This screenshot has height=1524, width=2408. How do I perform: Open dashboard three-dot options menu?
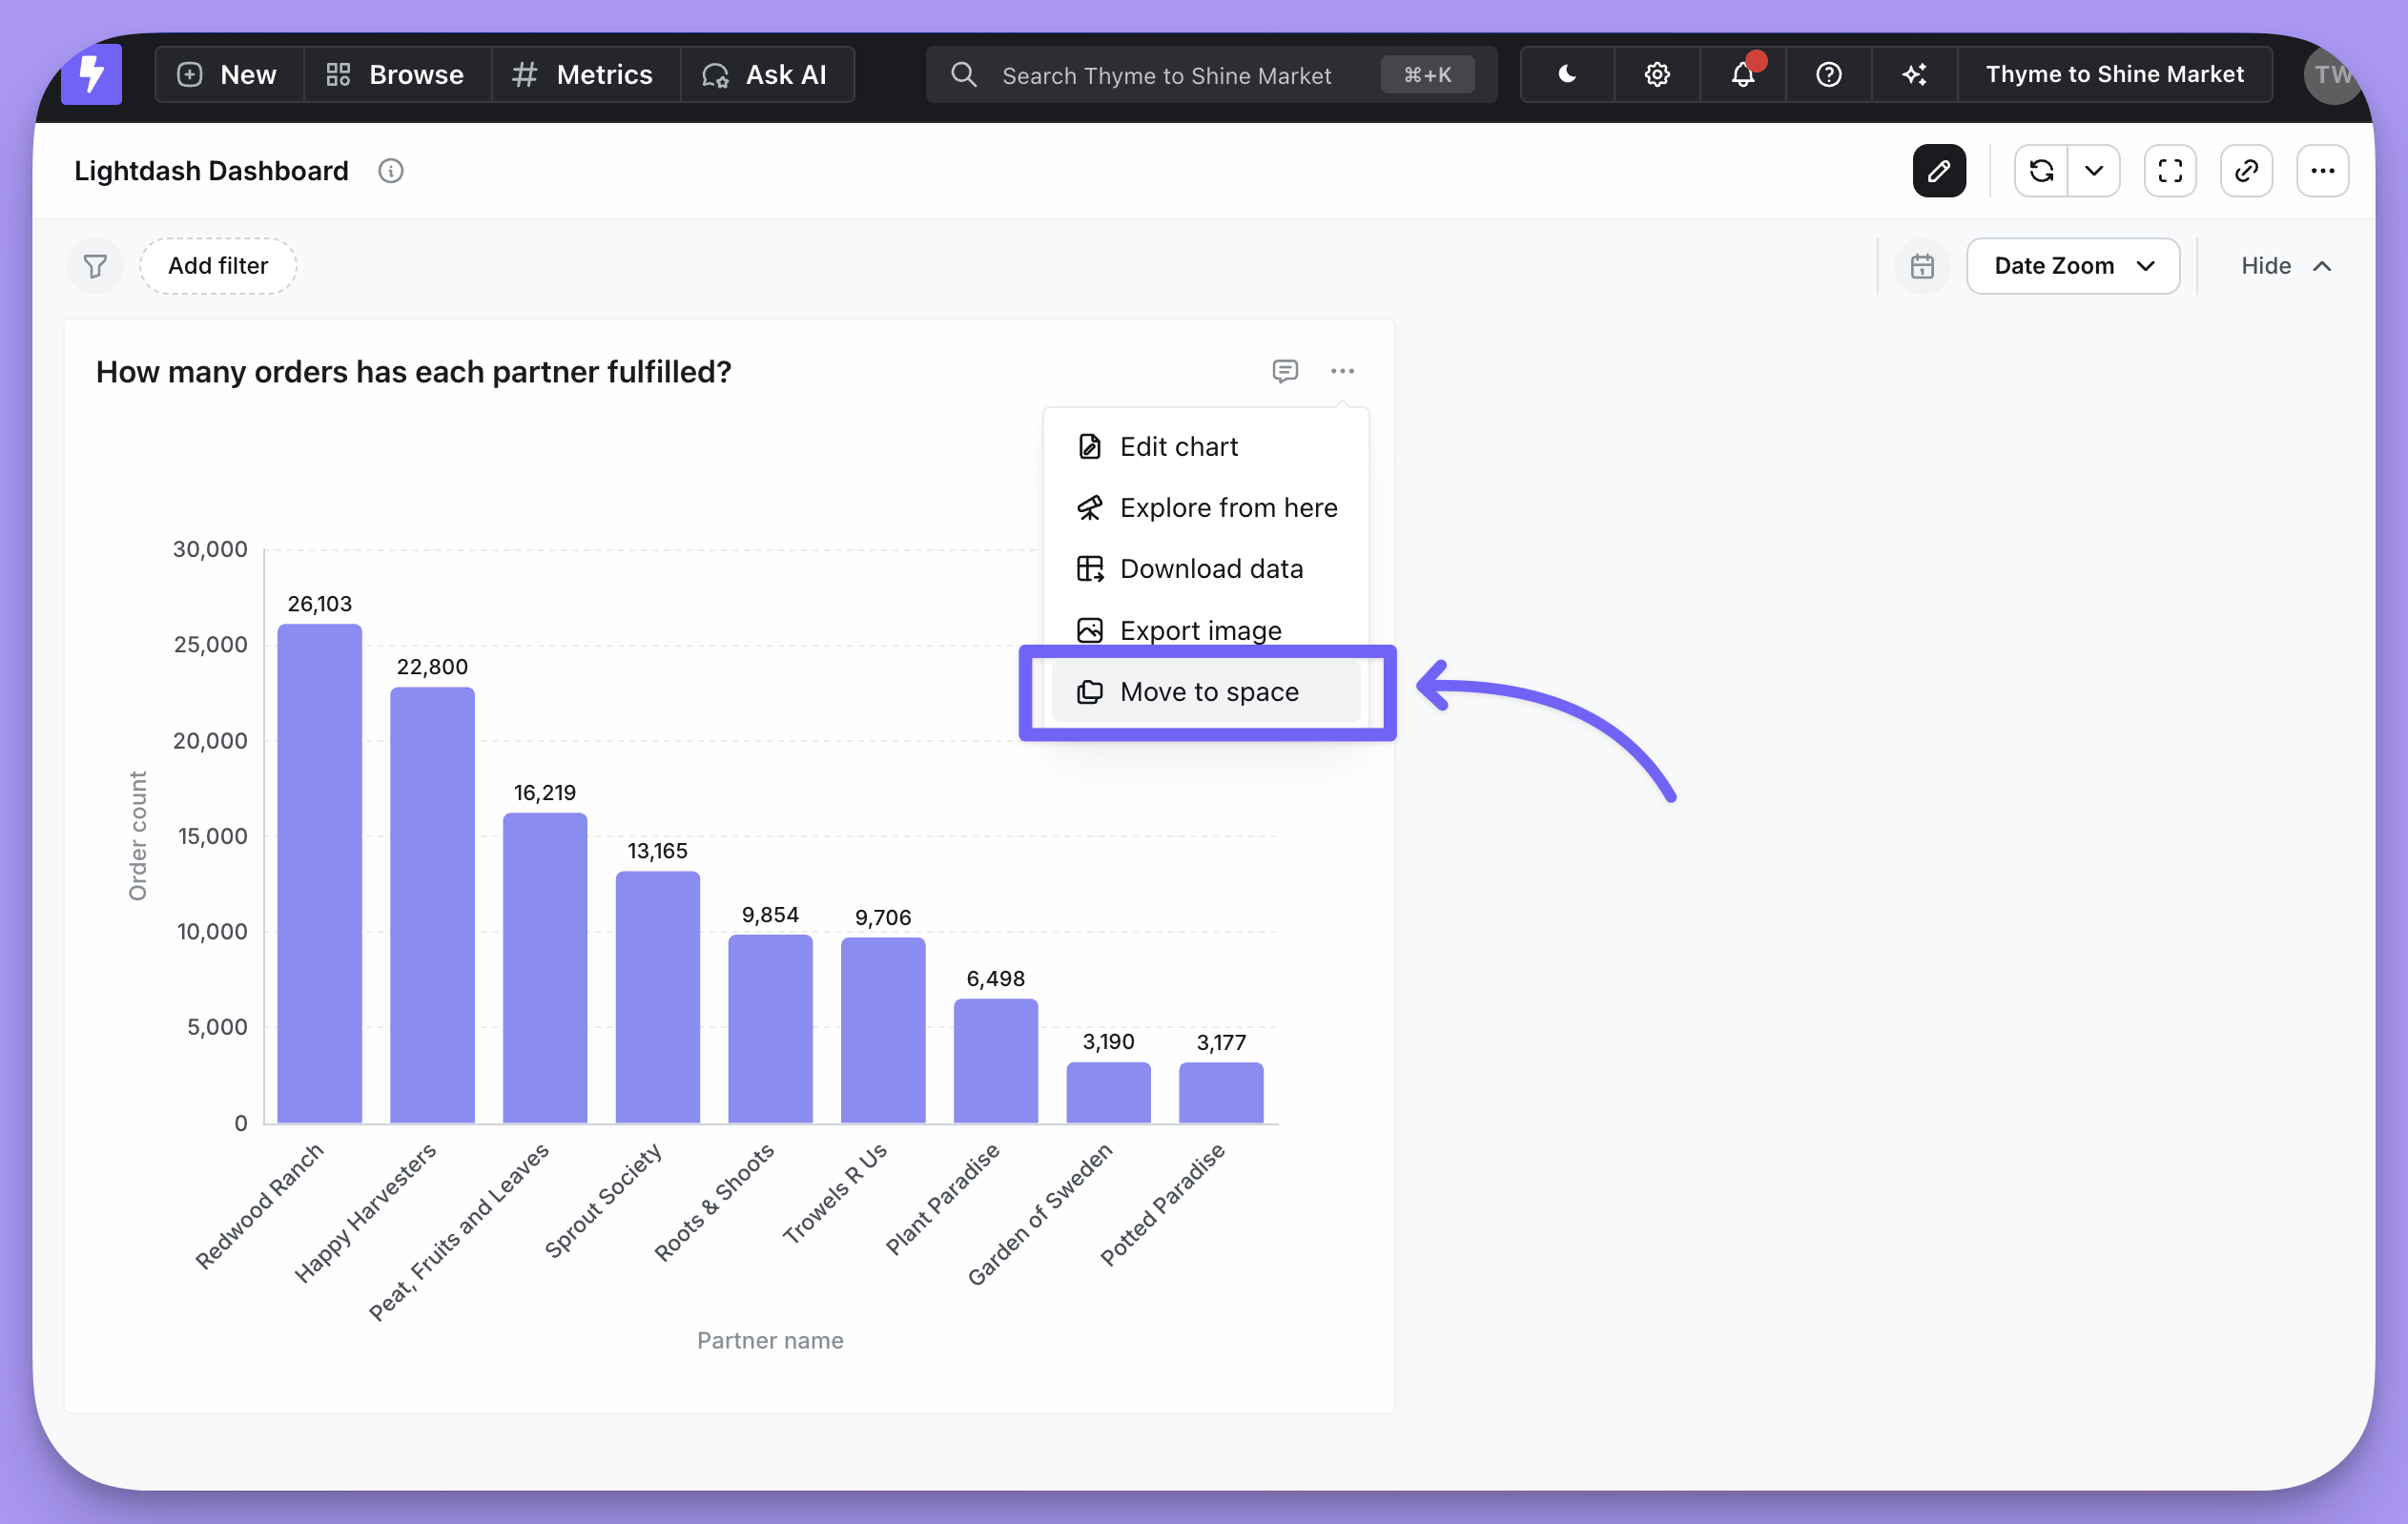tap(2321, 171)
